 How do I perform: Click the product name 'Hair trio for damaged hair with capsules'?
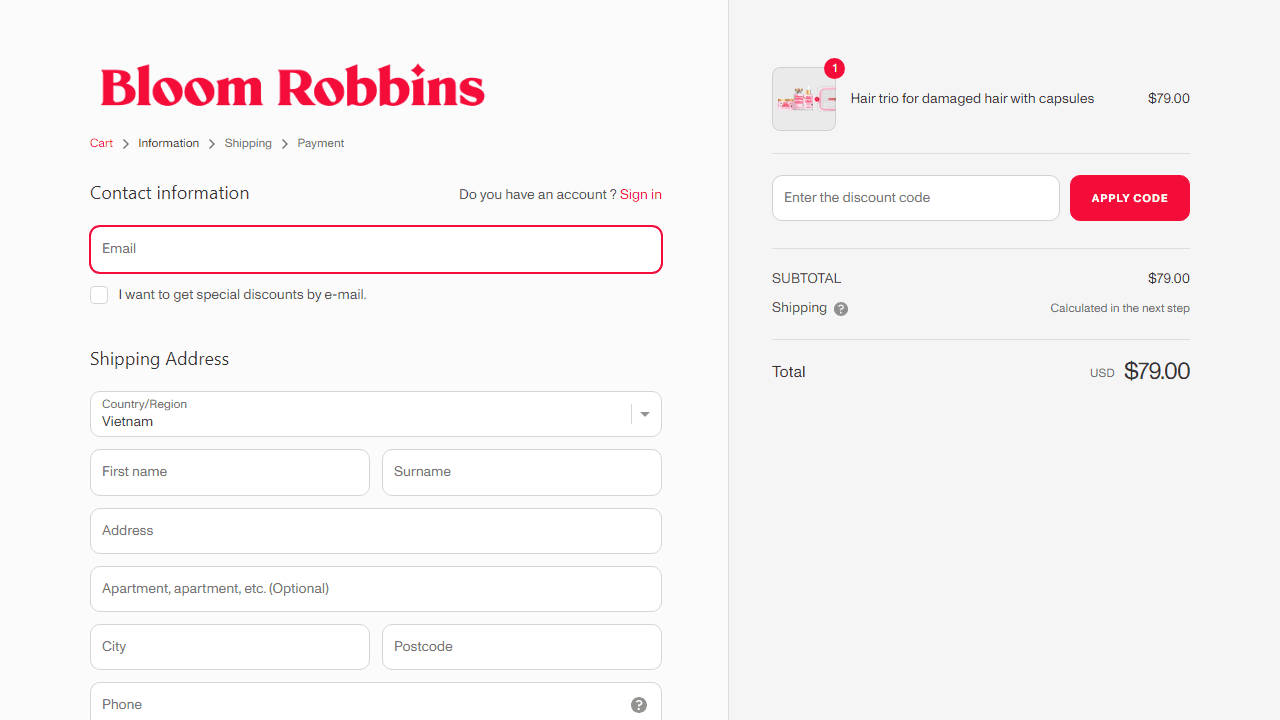click(972, 99)
